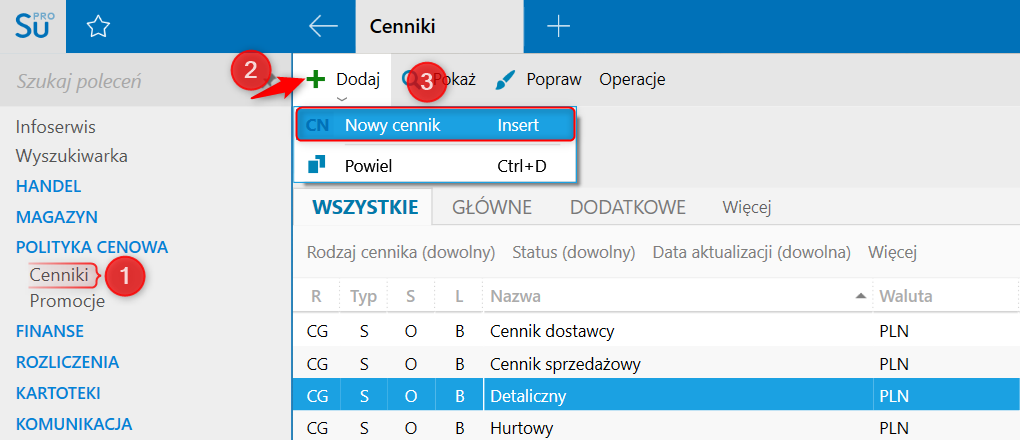Open the Operacje menu
1020x440 pixels.
coord(632,79)
